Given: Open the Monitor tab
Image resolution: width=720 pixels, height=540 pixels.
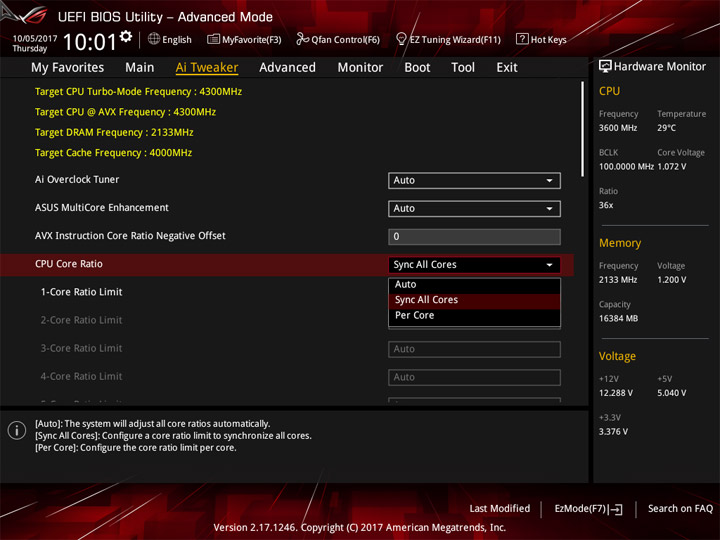Looking at the screenshot, I should point(360,68).
